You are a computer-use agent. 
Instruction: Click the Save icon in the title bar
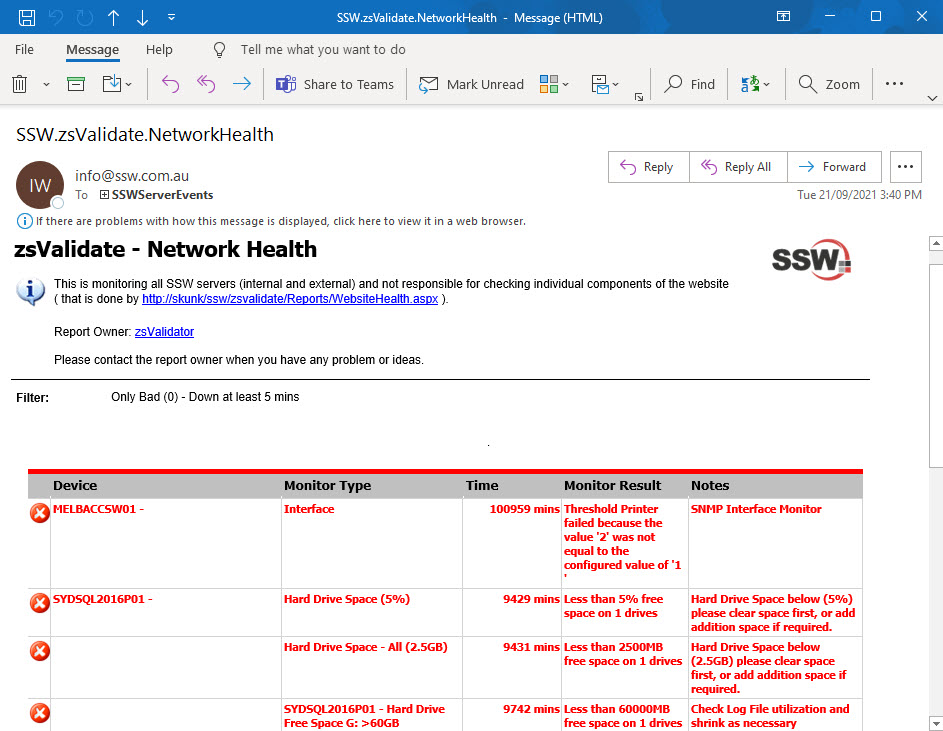[27, 17]
